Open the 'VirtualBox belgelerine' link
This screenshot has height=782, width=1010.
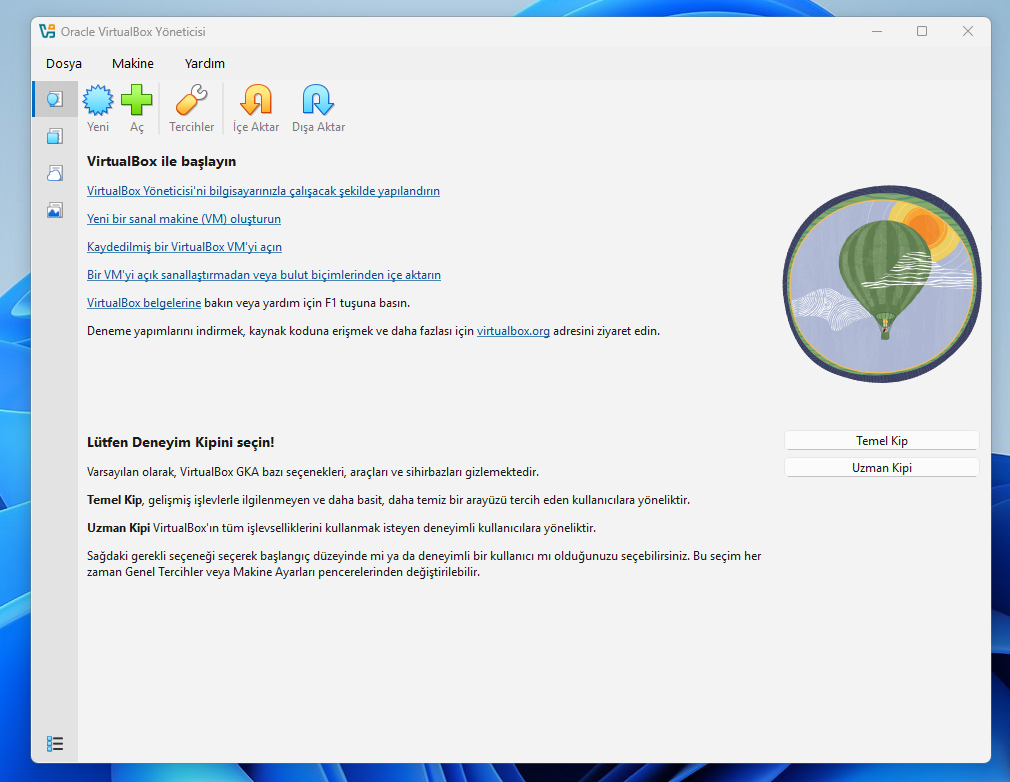pyautogui.click(x=144, y=303)
